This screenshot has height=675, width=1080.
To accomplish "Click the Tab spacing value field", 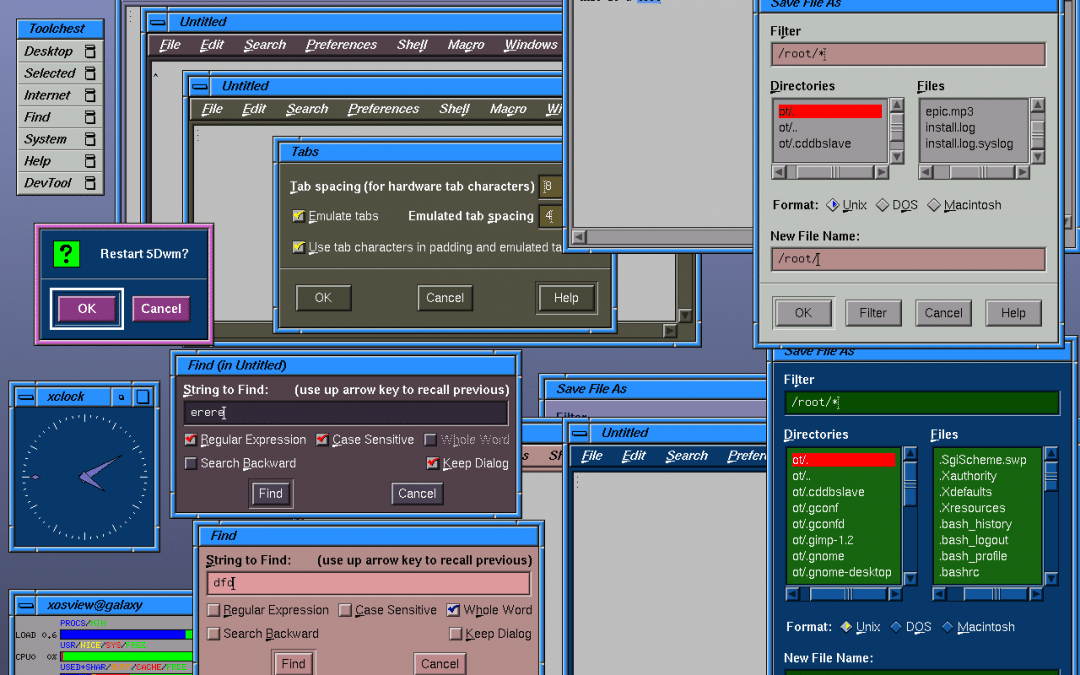I will coord(550,187).
